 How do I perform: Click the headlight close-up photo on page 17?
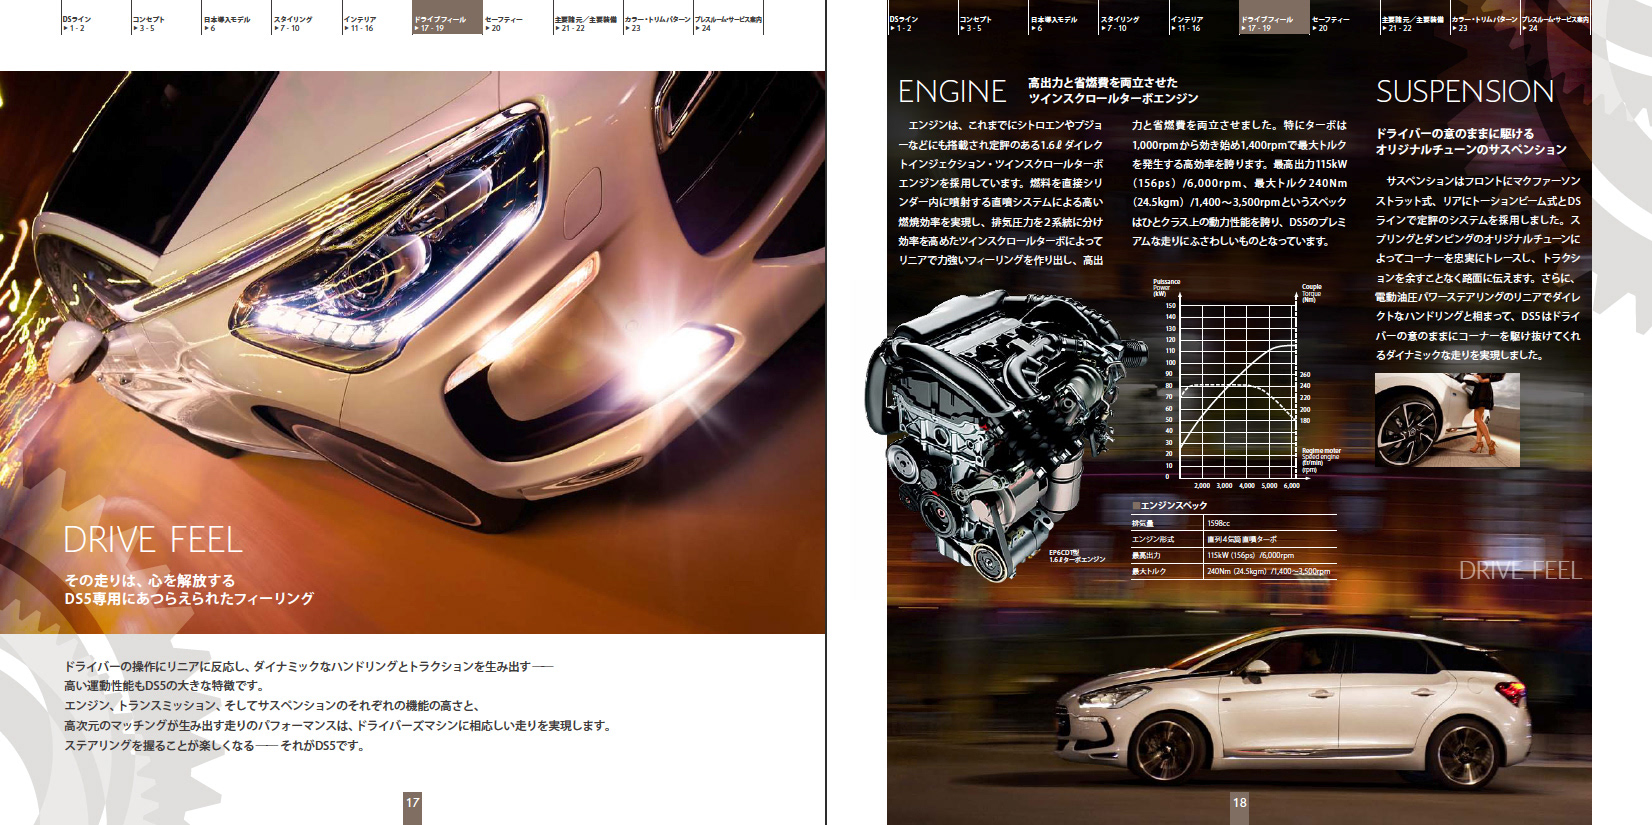413,352
